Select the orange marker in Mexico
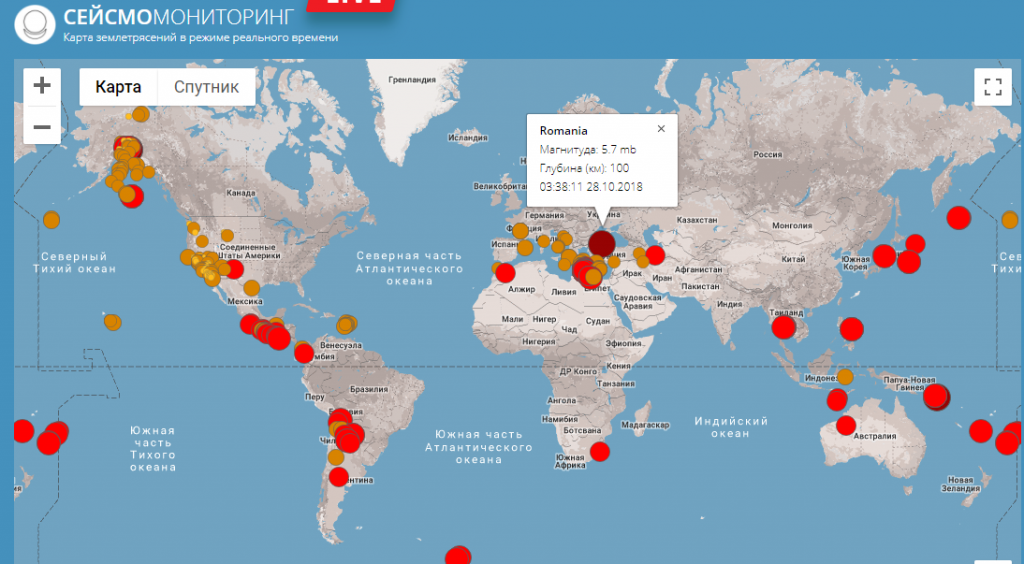The height and width of the screenshot is (564, 1024). click(251, 287)
